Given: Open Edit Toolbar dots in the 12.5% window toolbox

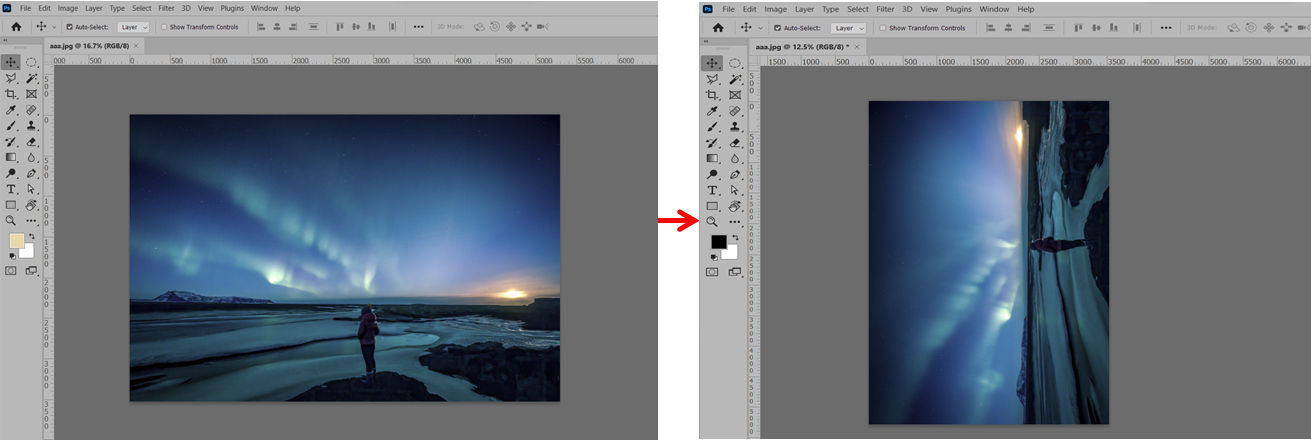Looking at the screenshot, I should tap(735, 222).
